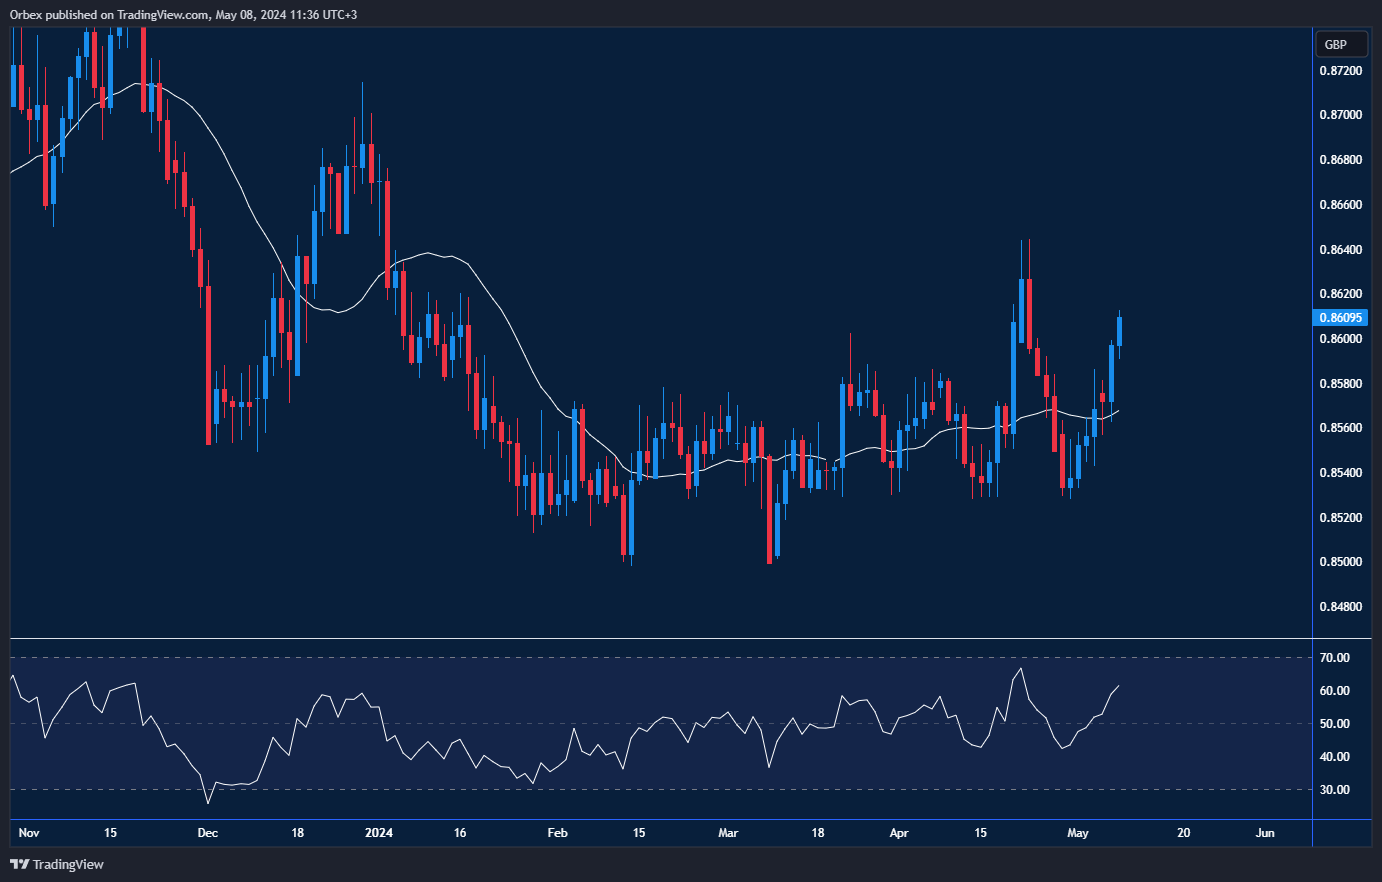Click the Nov label on time axis
The width and height of the screenshot is (1382, 882).
pyautogui.click(x=29, y=833)
